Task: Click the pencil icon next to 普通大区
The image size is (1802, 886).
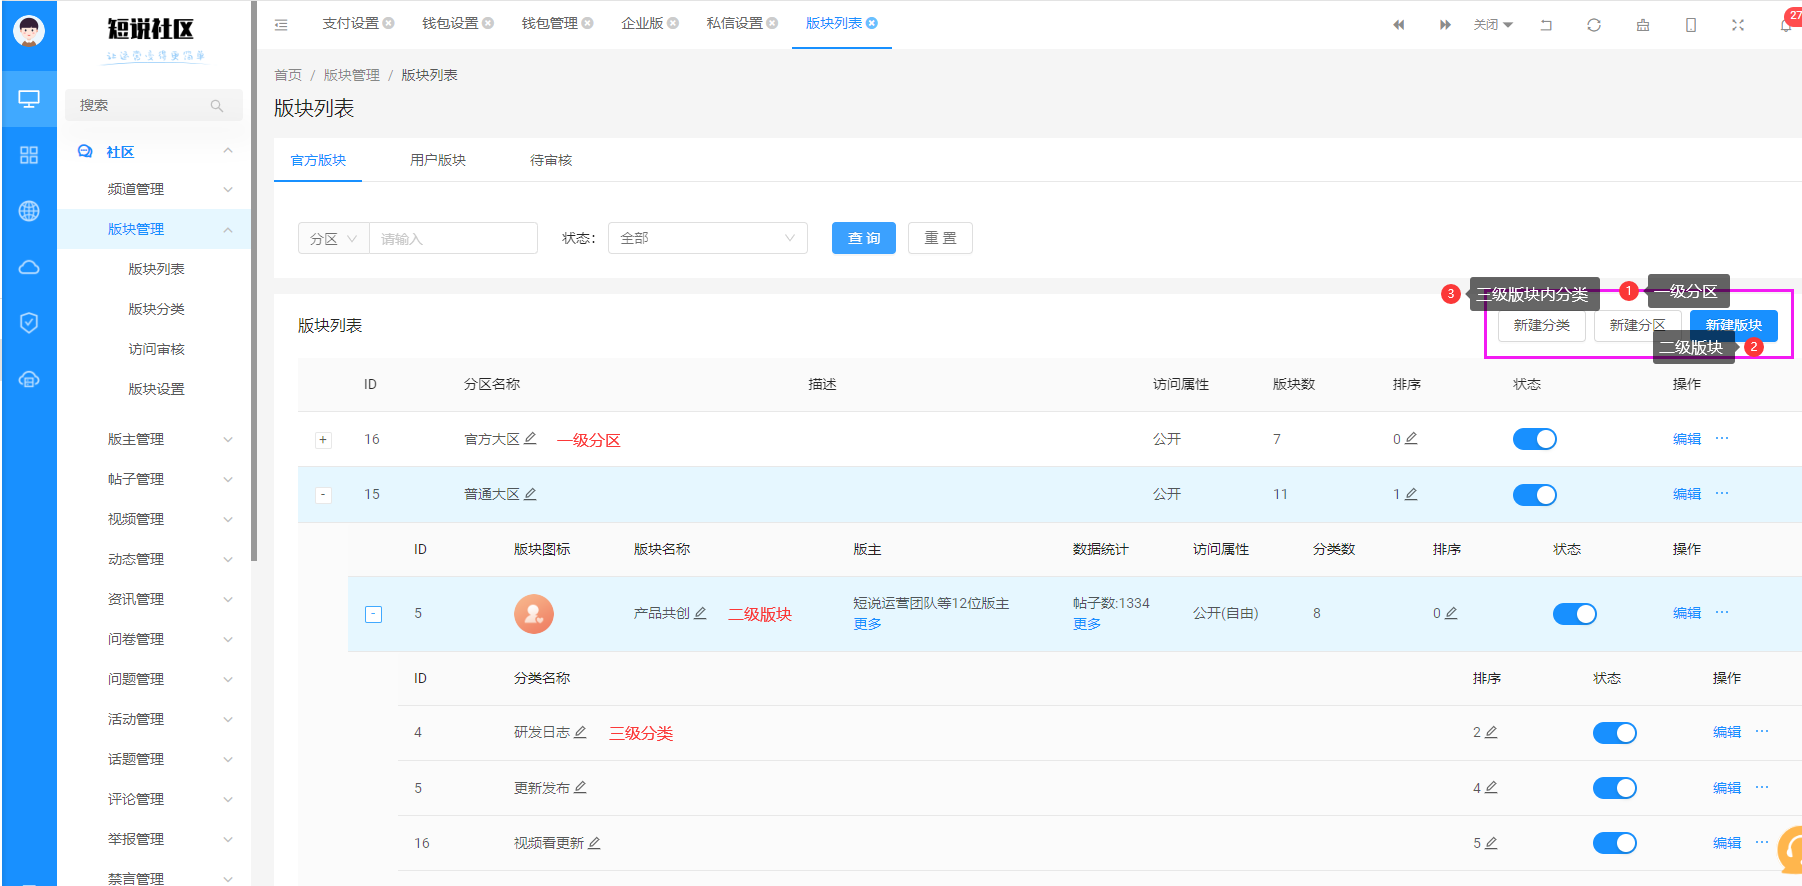Action: 530,493
